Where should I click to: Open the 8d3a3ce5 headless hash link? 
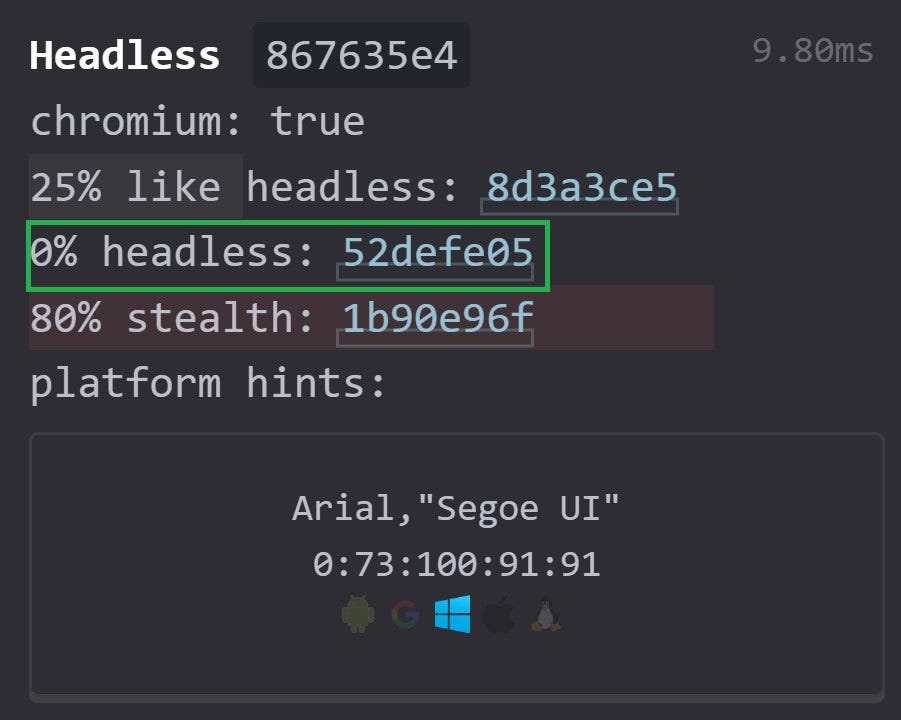point(580,187)
